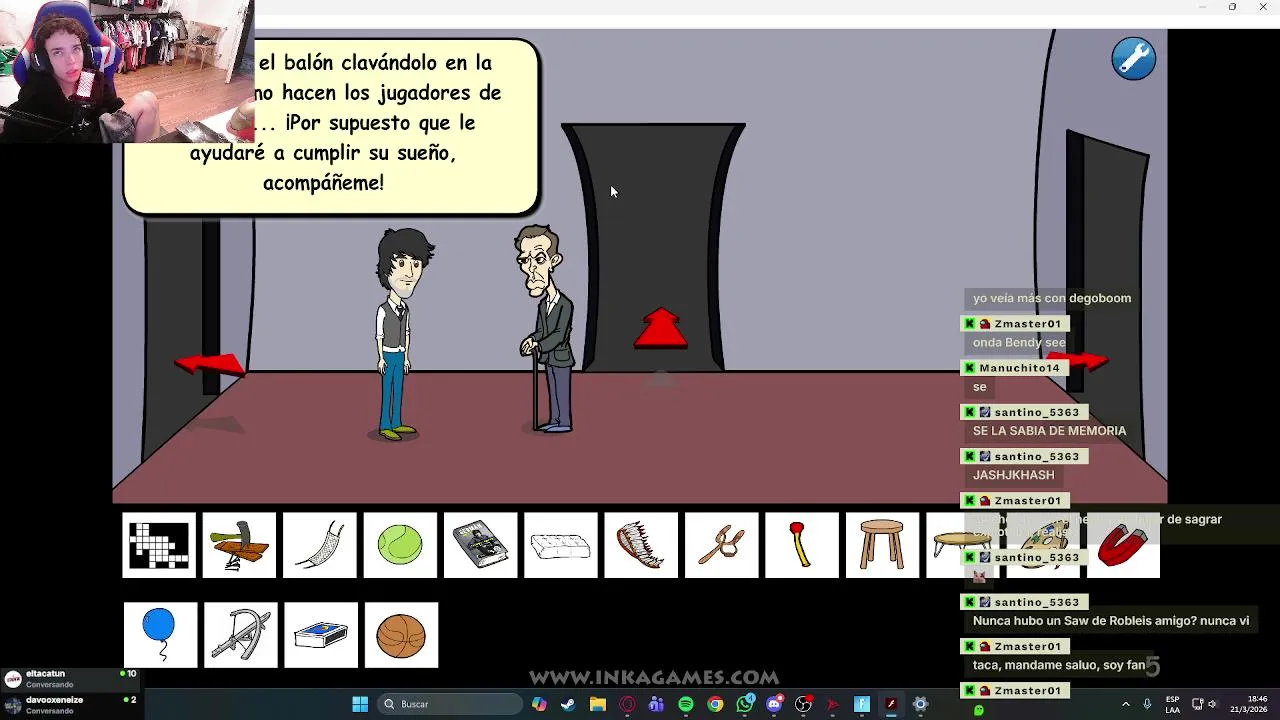Enter the center door's red up arrow
Image resolution: width=1280 pixels, height=720 pixels.
pyautogui.click(x=661, y=329)
